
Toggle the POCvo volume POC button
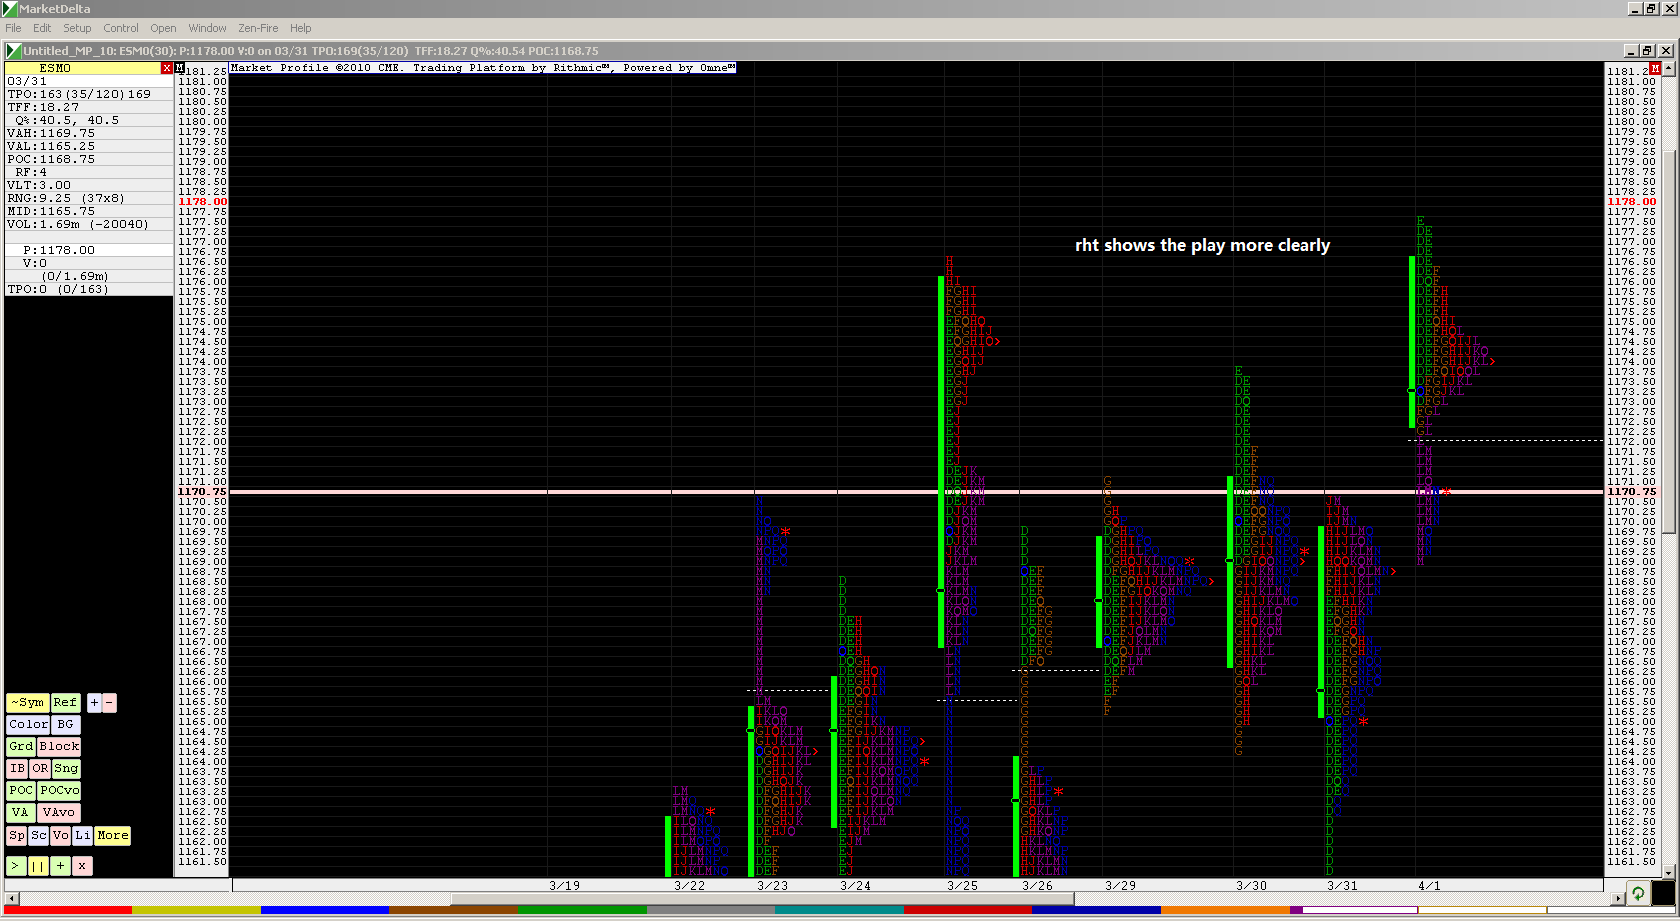click(60, 791)
